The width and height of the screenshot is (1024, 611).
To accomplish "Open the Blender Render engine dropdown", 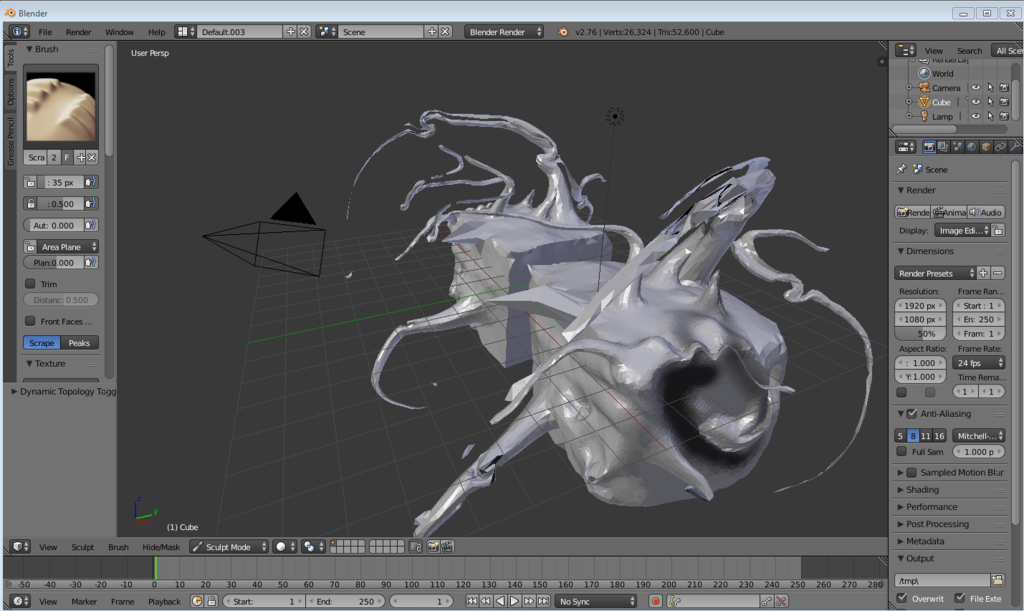I will tap(504, 32).
